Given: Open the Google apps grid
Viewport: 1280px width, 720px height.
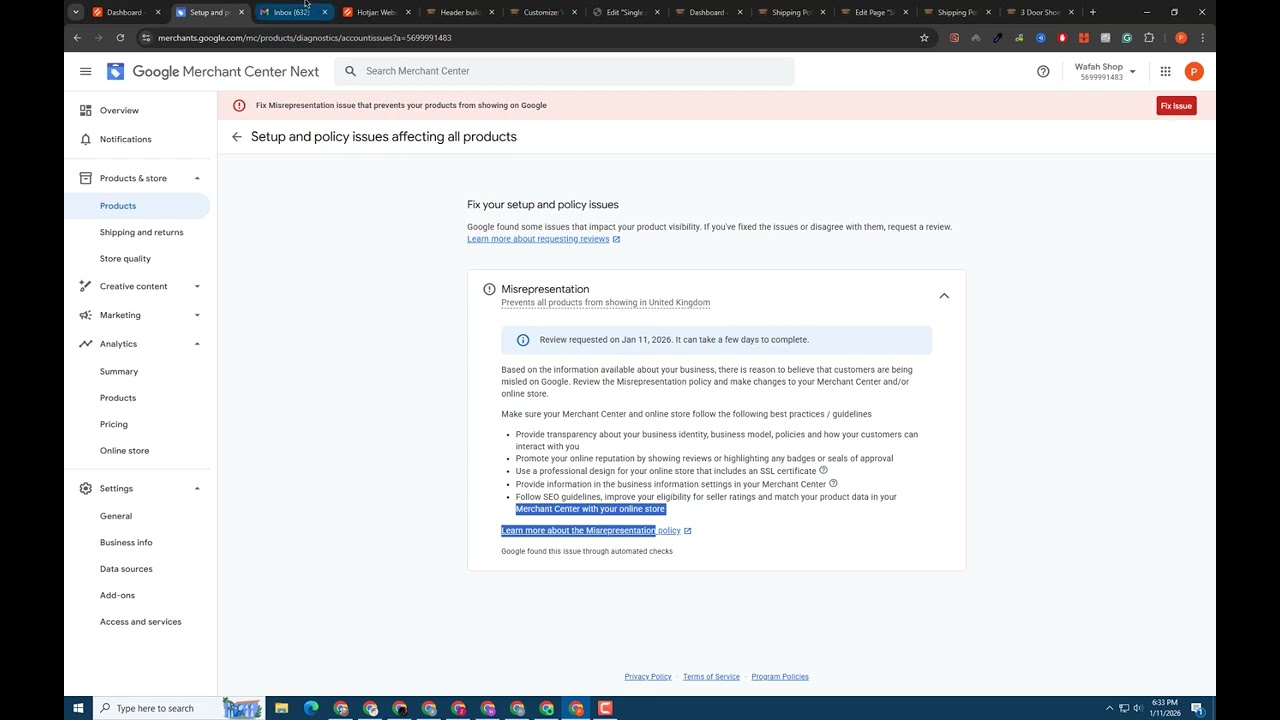Looking at the screenshot, I should [x=1165, y=71].
